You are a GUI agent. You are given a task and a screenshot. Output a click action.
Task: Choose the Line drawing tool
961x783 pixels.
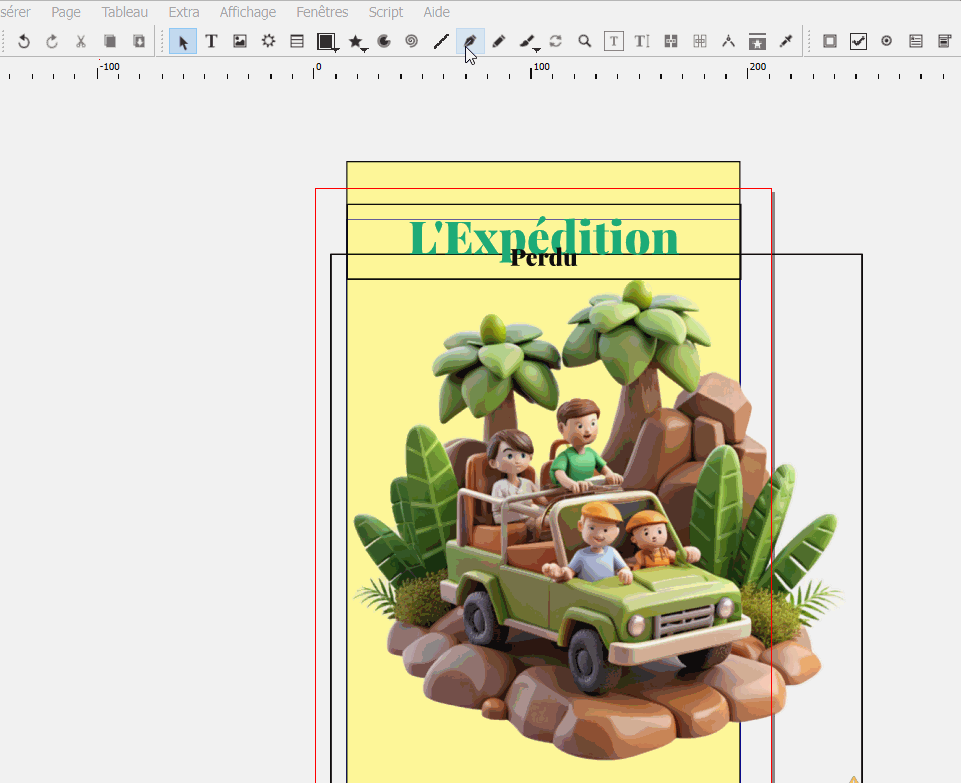[441, 41]
